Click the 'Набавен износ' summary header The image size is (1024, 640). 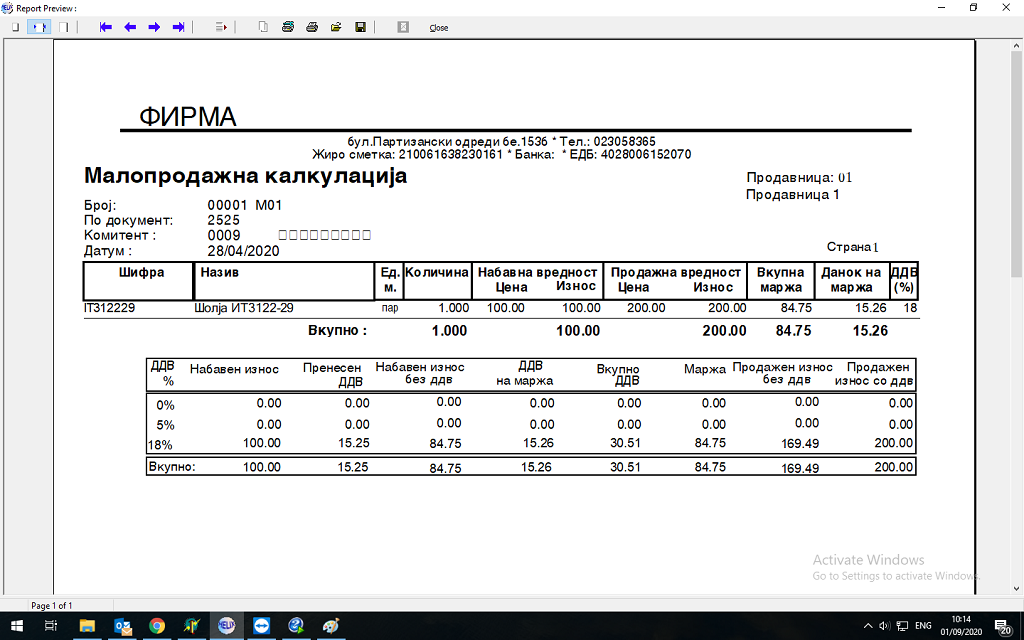point(234,369)
